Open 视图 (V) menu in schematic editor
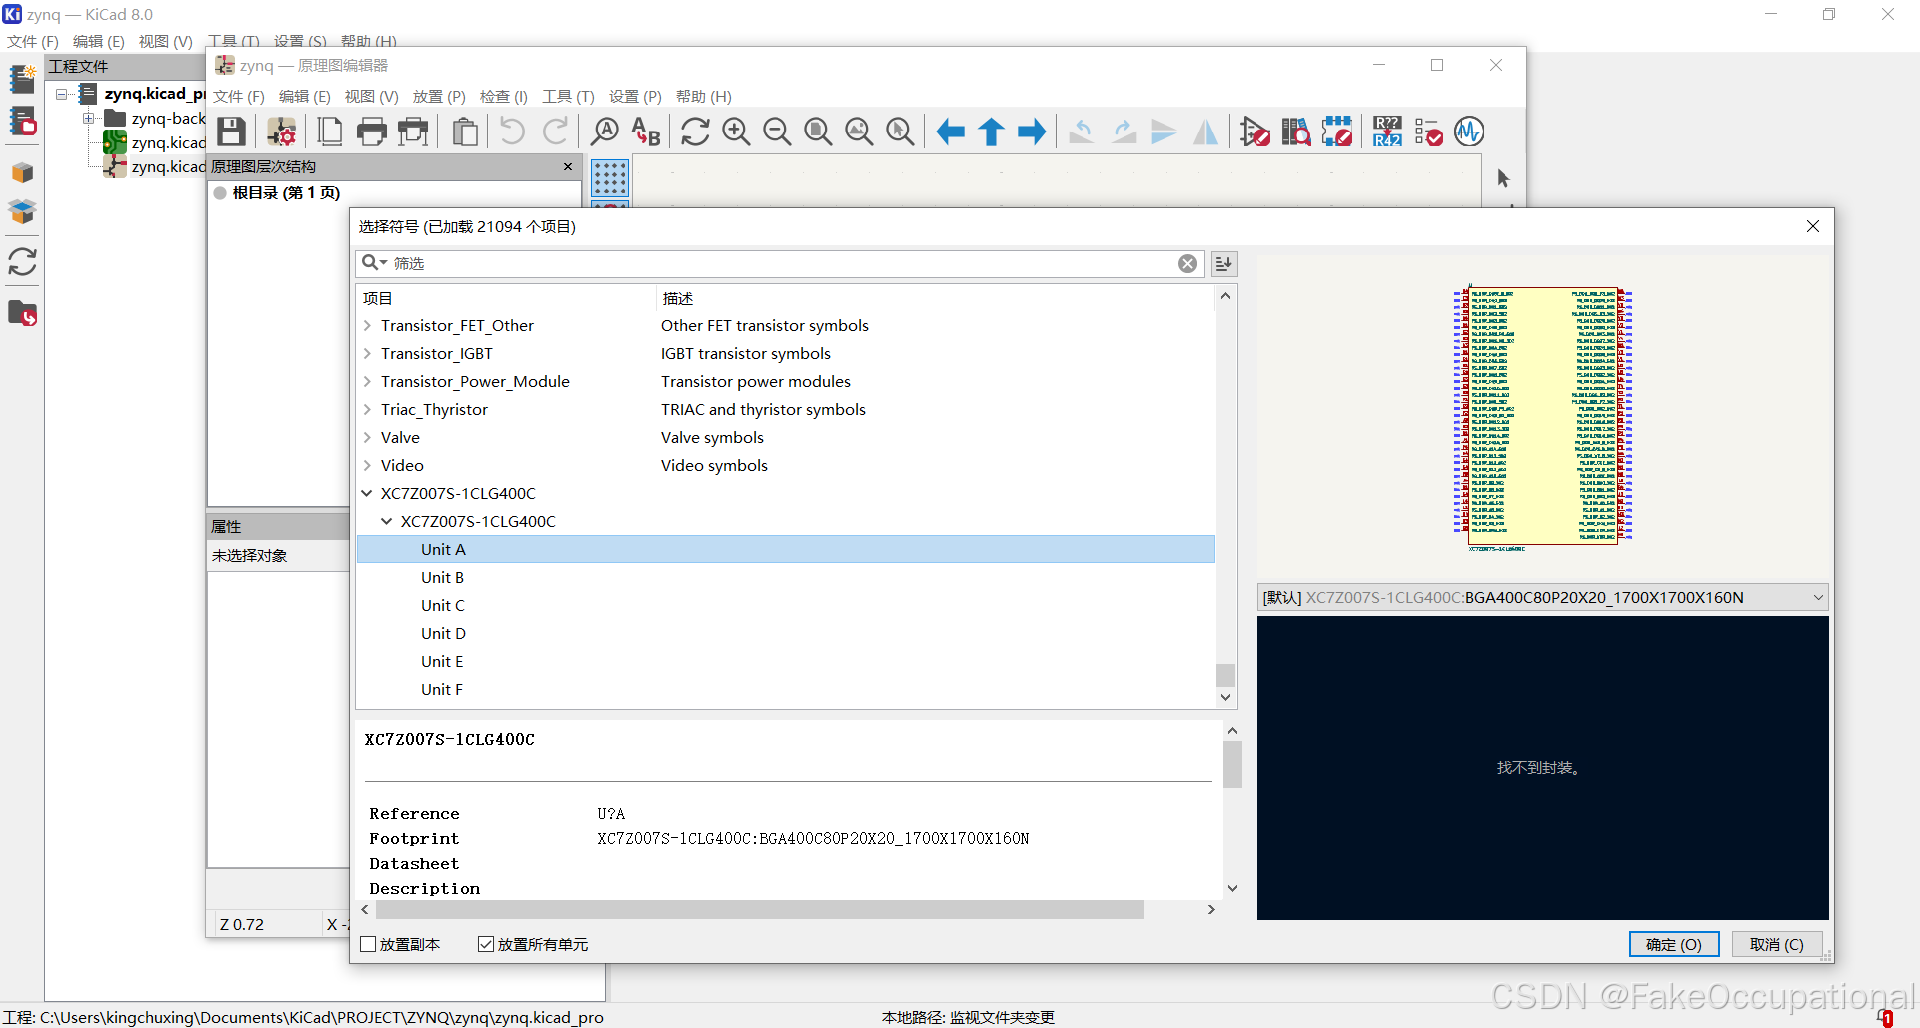Image resolution: width=1920 pixels, height=1028 pixels. pos(371,97)
